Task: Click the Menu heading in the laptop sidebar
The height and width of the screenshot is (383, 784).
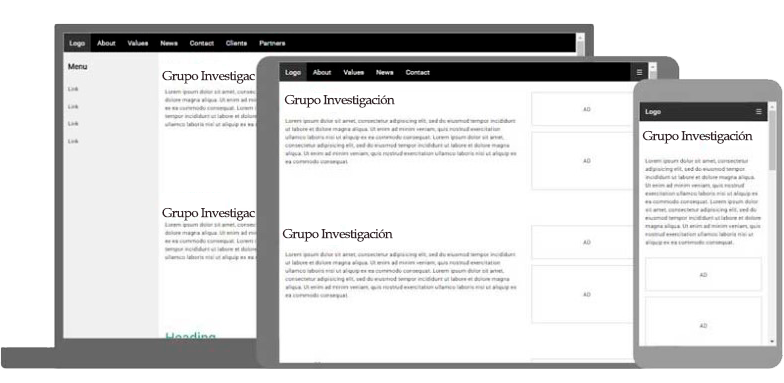Action: [78, 66]
